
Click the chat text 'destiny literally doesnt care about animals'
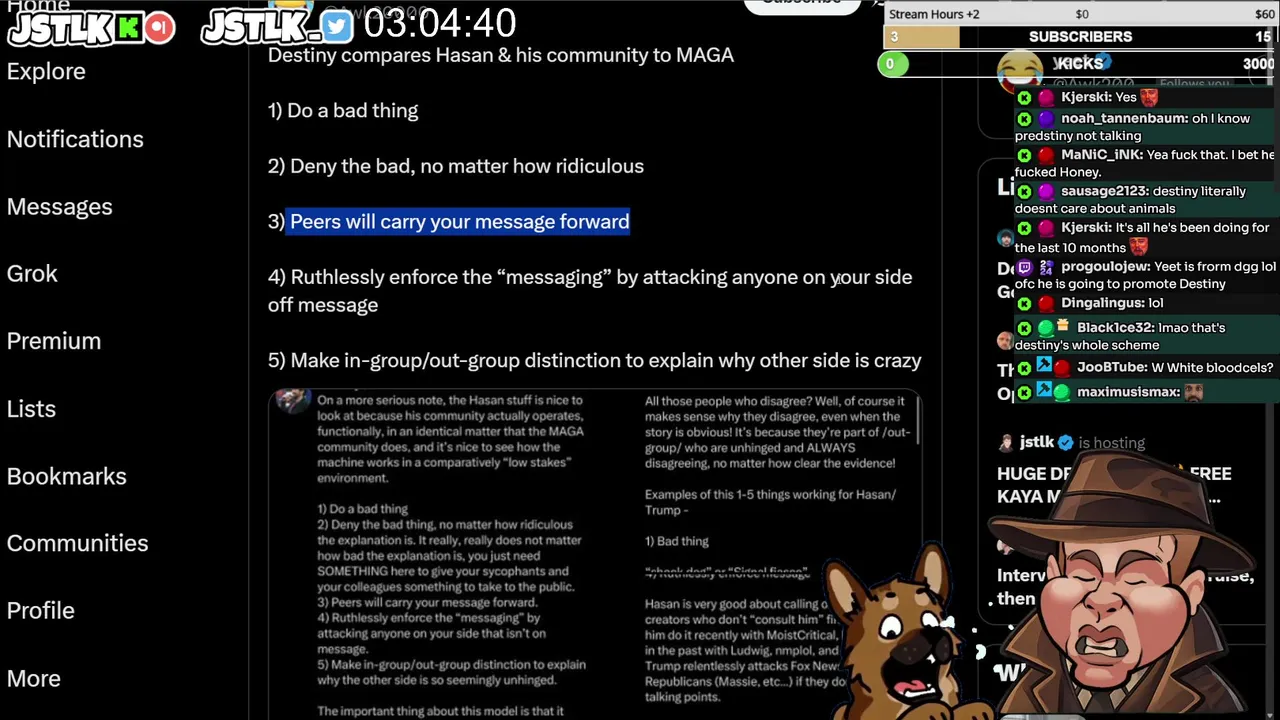click(1130, 199)
